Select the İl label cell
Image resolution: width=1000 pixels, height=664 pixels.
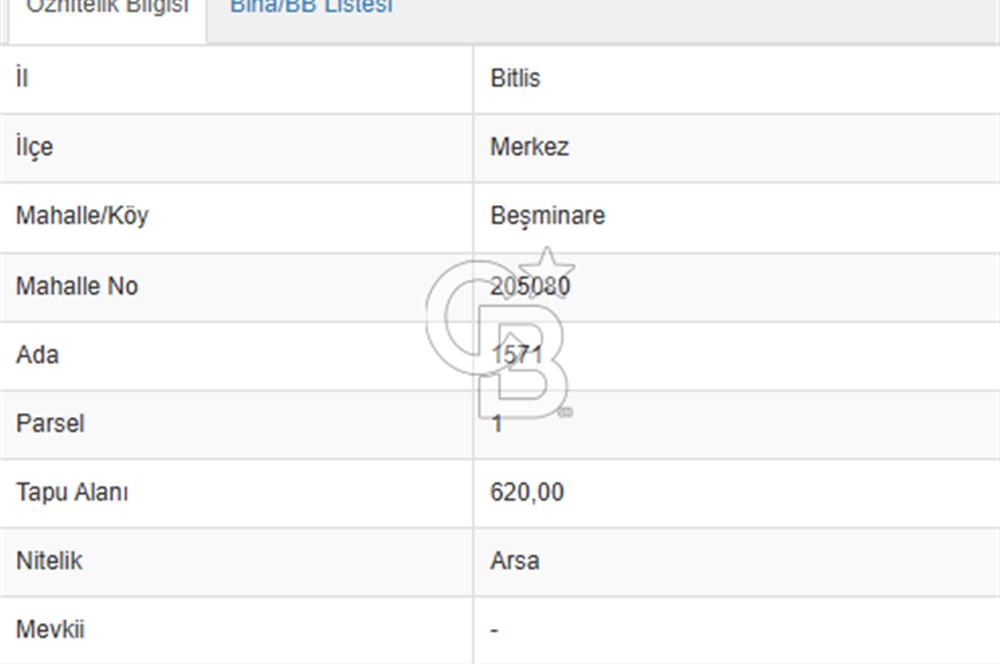pyautogui.click(x=22, y=78)
